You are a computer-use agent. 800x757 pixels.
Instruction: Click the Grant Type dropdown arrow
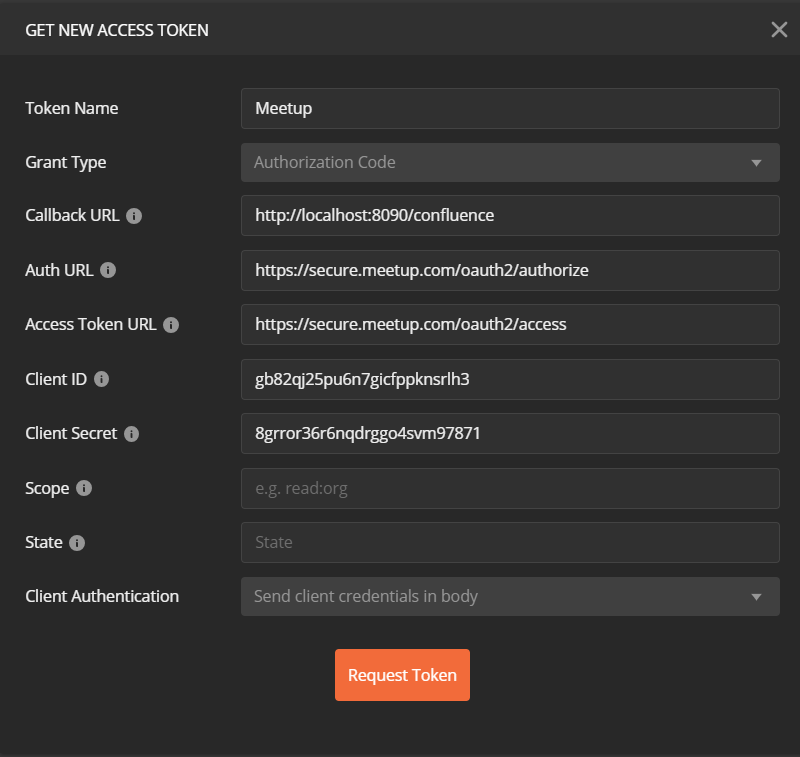coord(756,163)
